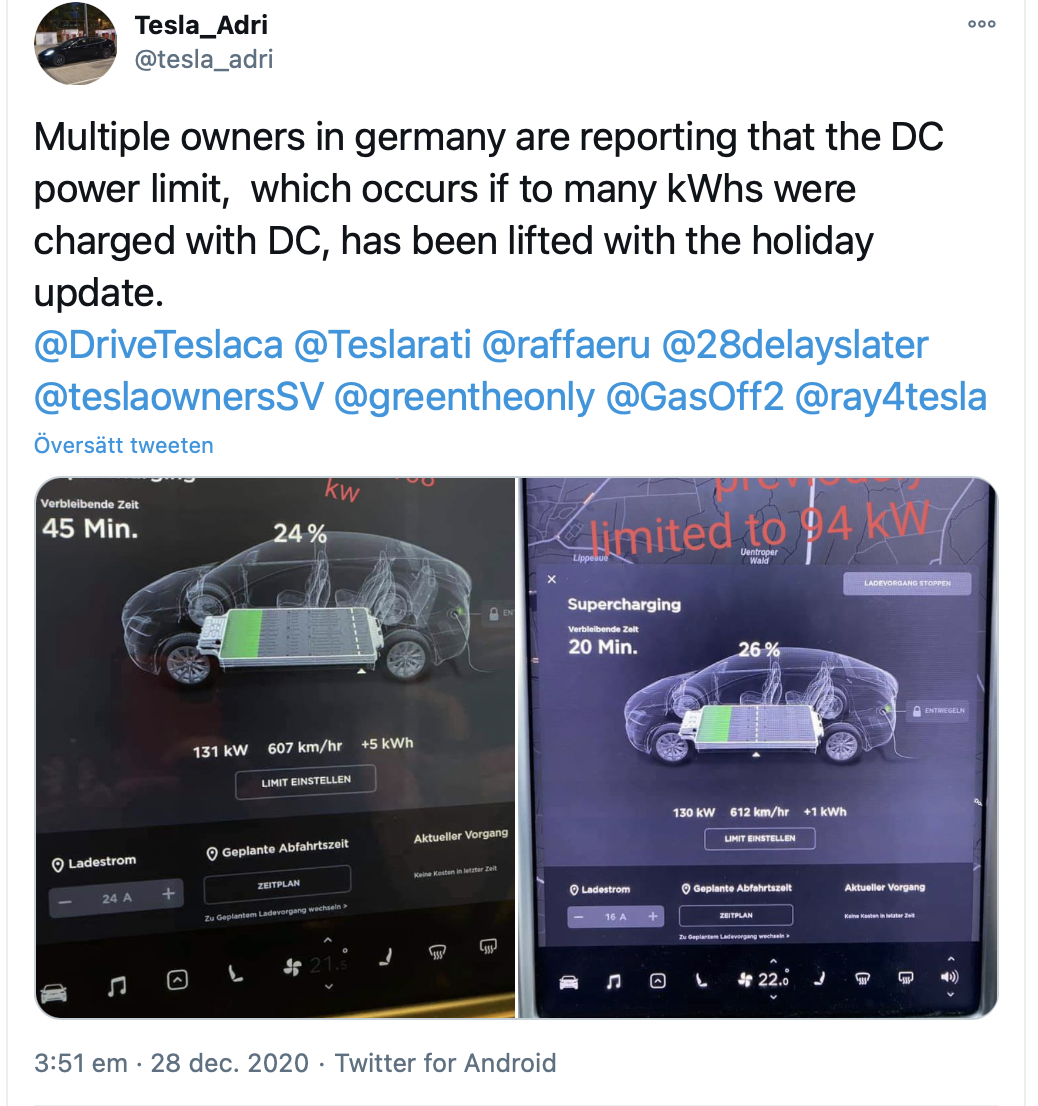This screenshot has width=1038, height=1106.
Task: Tap the car icon in right photo
Action: (x=568, y=982)
